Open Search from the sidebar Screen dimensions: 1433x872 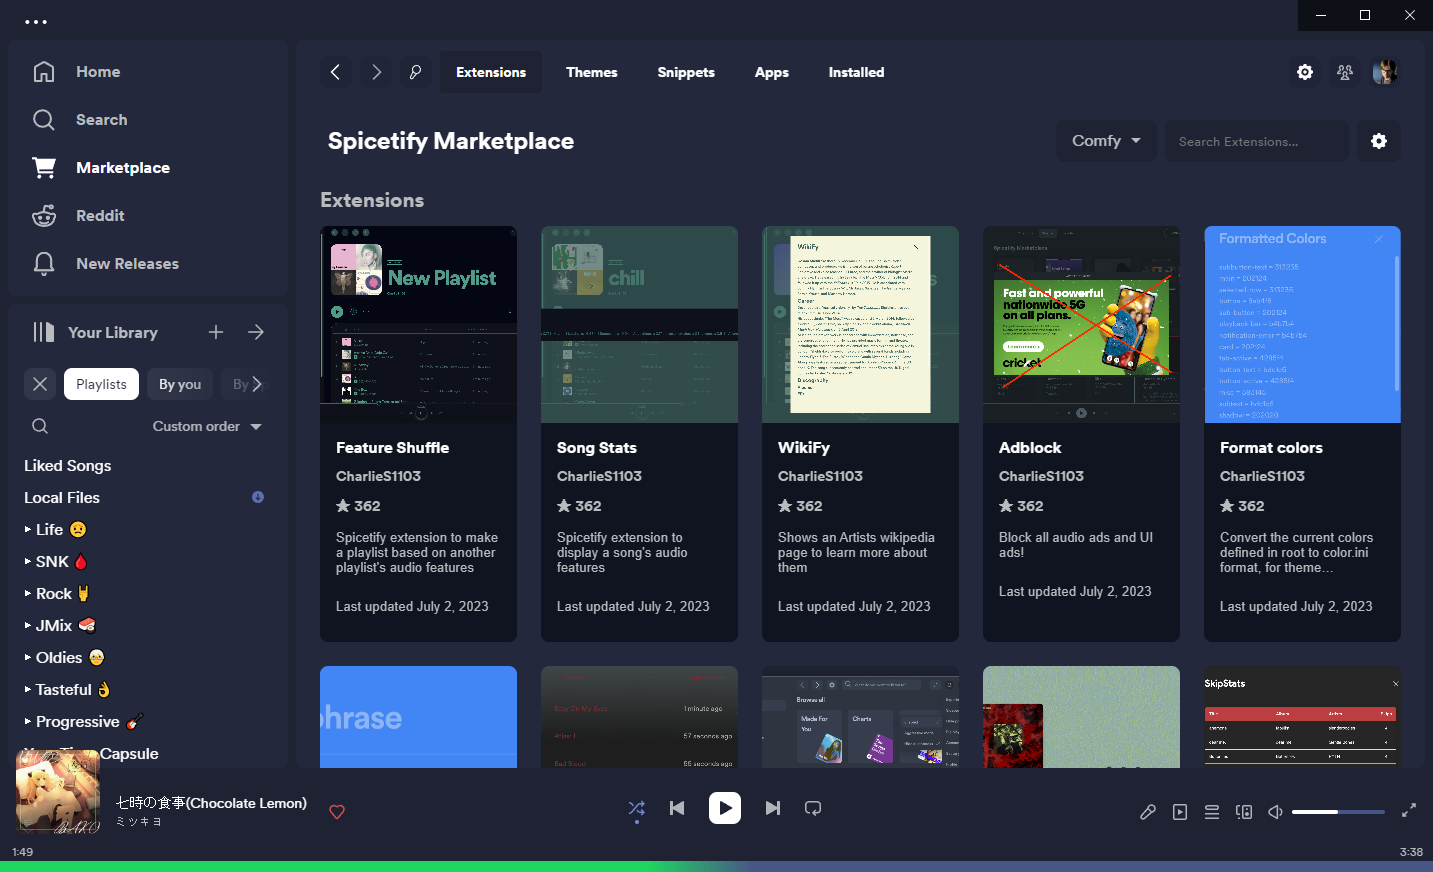pos(102,120)
